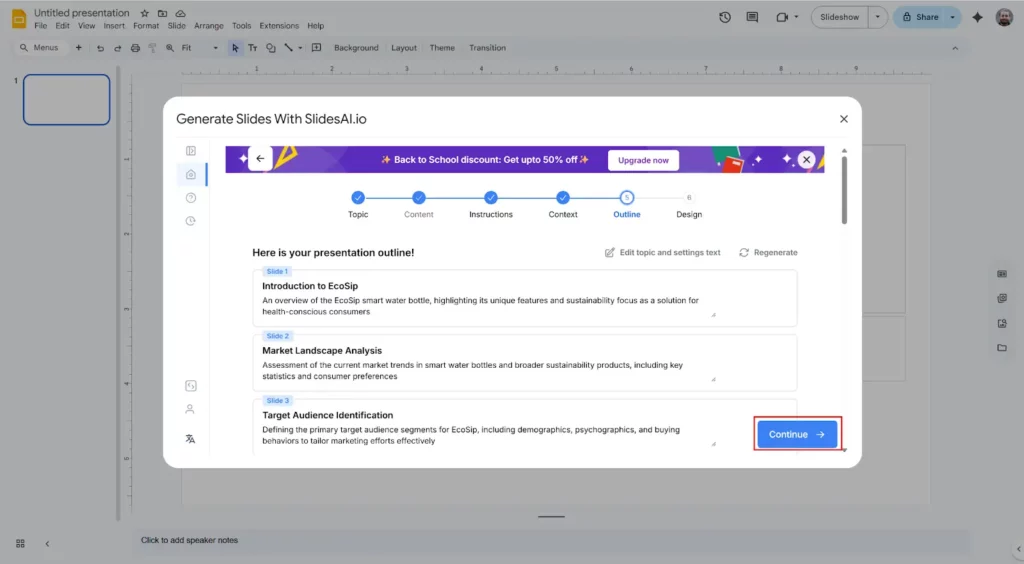Open the Gemini sparkle icon in header
The width and height of the screenshot is (1024, 564).
(x=977, y=17)
